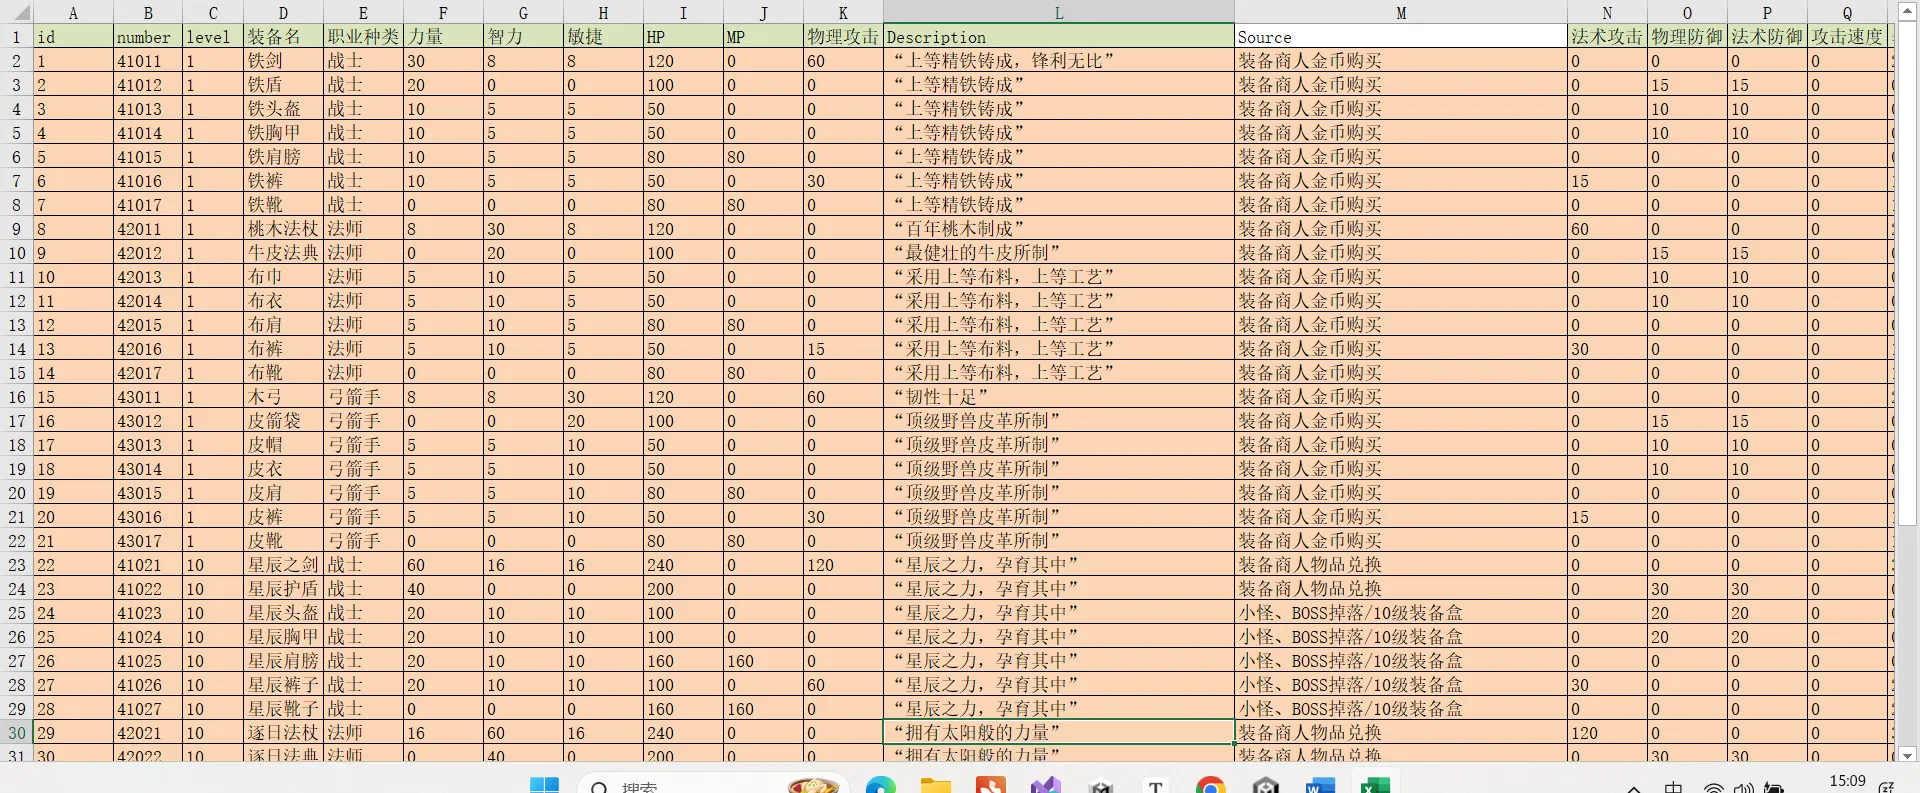1920x793 pixels.
Task: Select row 2 source '装备商人金币购买'
Action: point(1401,60)
